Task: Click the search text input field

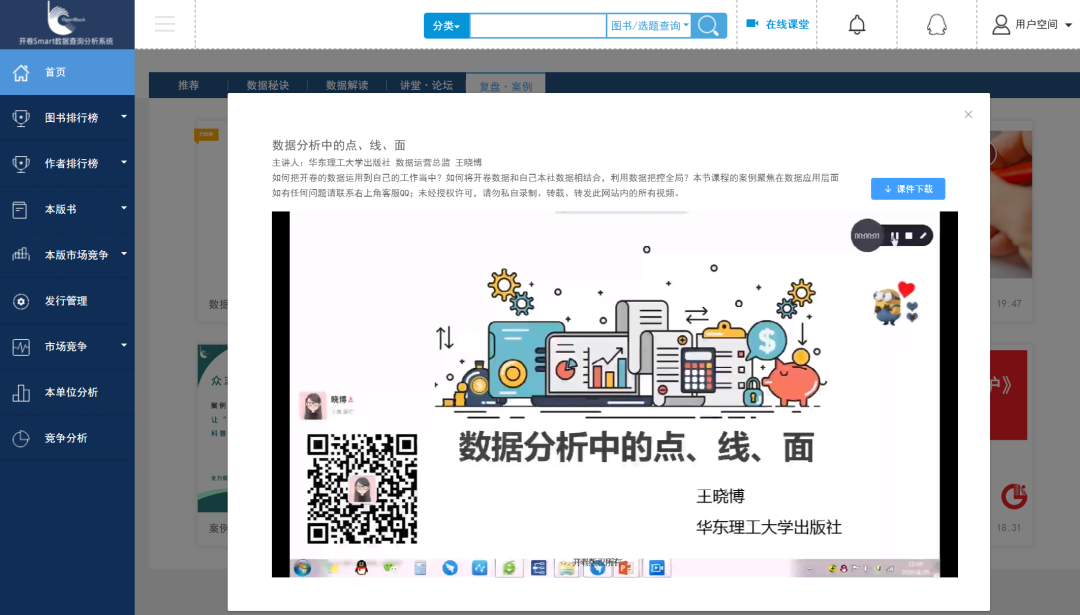Action: 538,25
